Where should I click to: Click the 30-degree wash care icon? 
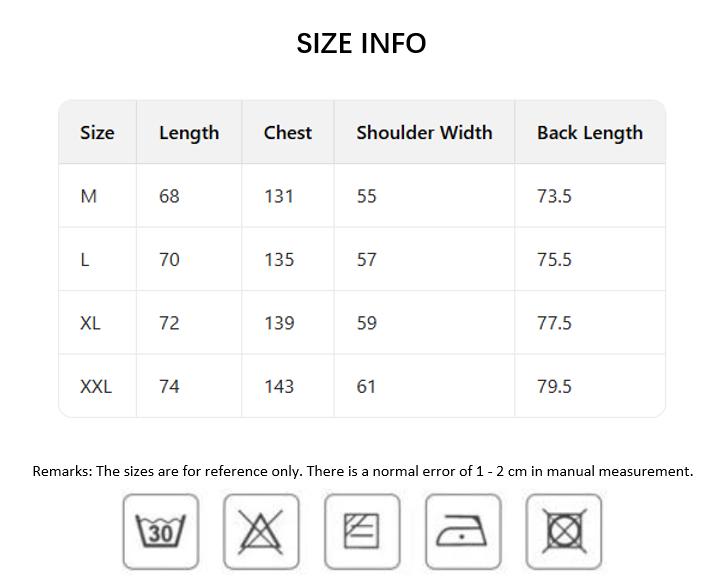tap(160, 531)
